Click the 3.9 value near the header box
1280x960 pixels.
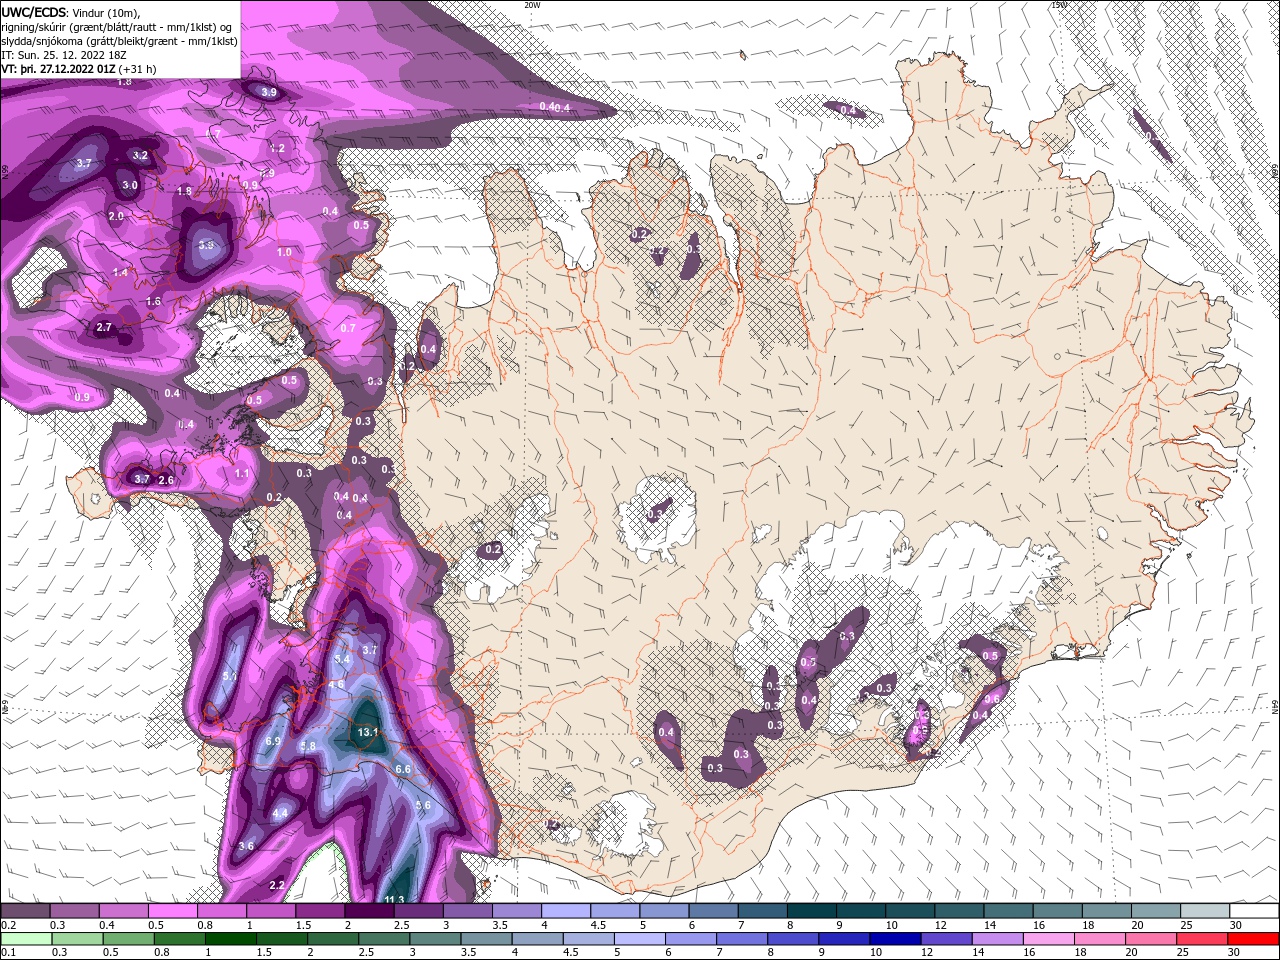(269, 92)
